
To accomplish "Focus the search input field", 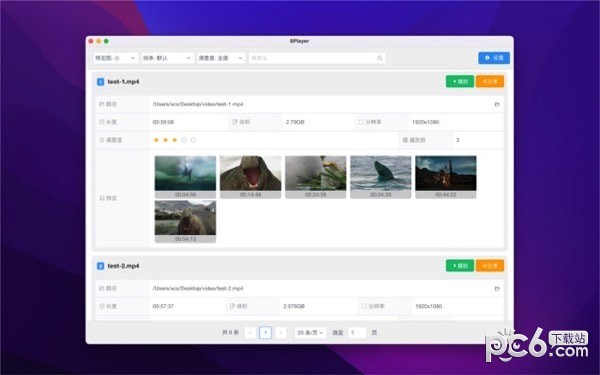I will (x=317, y=58).
